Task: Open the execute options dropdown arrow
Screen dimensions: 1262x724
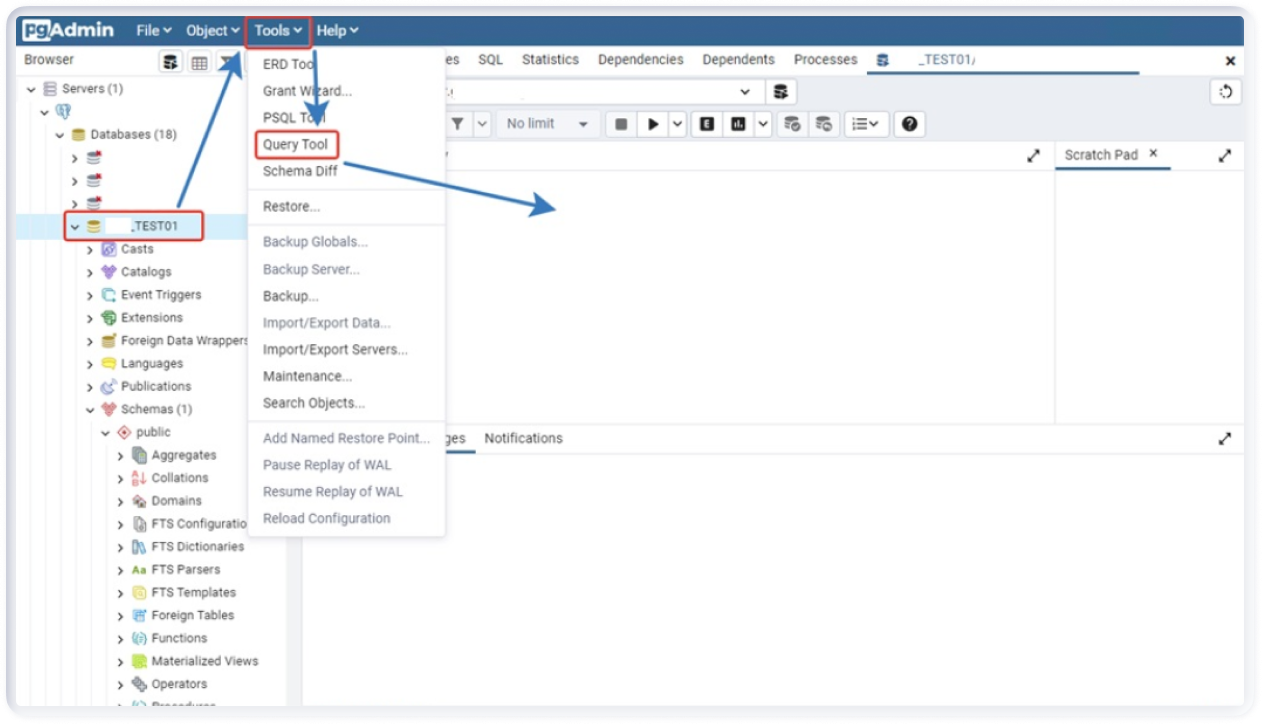Action: coord(678,124)
